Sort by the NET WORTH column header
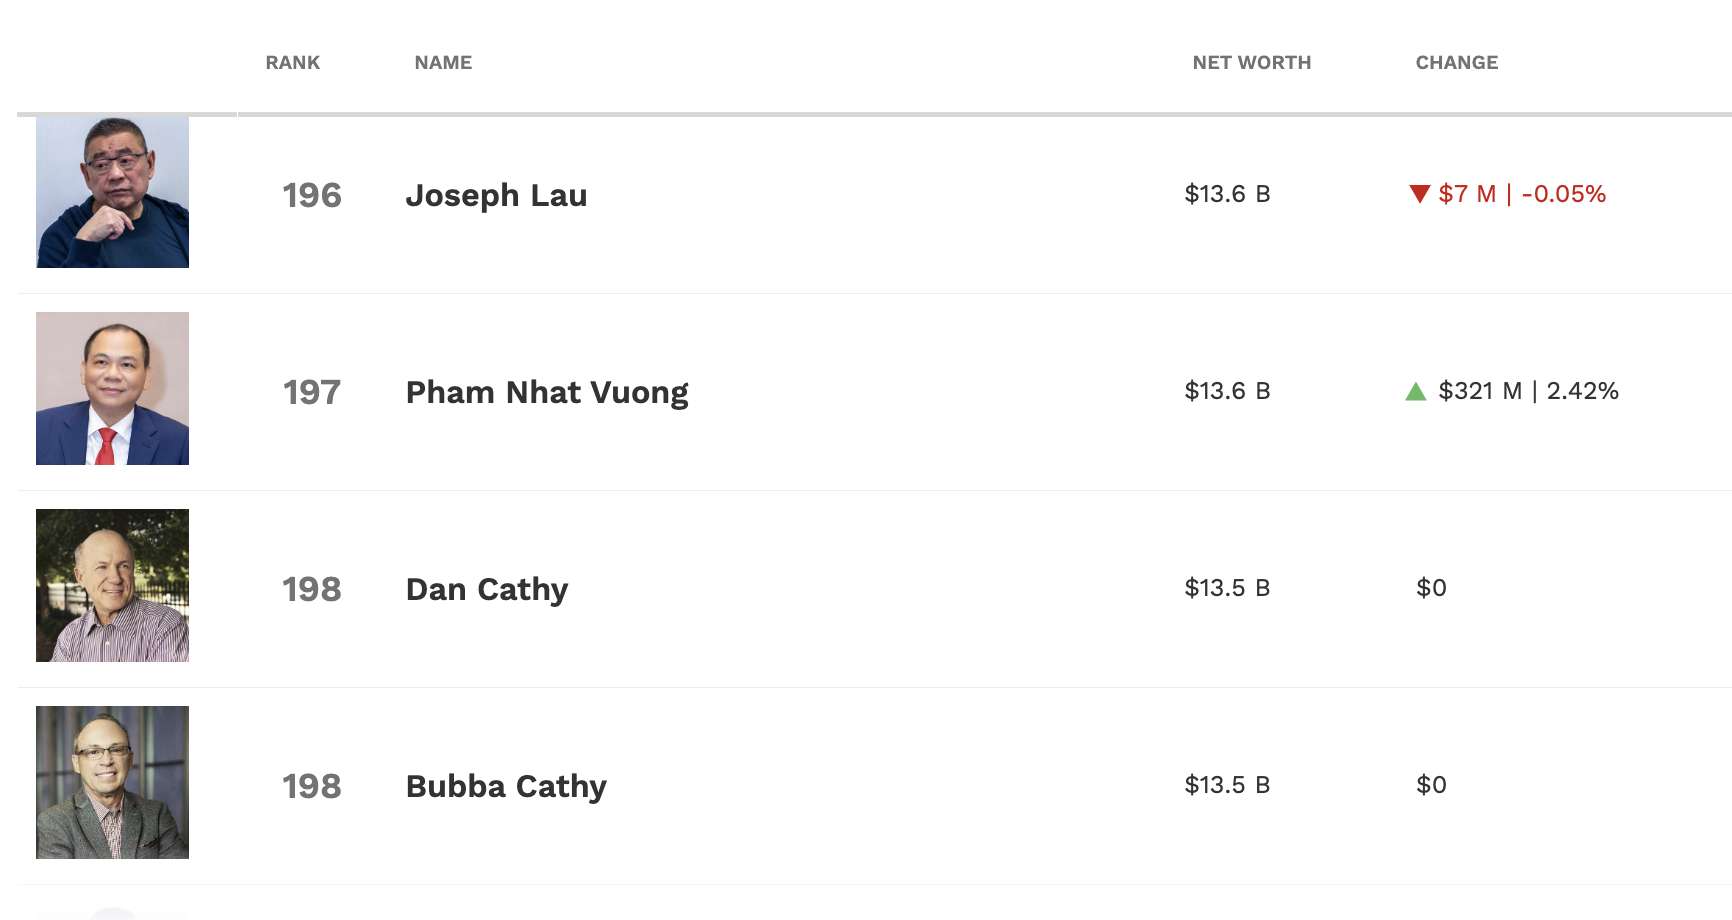The image size is (1732, 920). [x=1252, y=62]
